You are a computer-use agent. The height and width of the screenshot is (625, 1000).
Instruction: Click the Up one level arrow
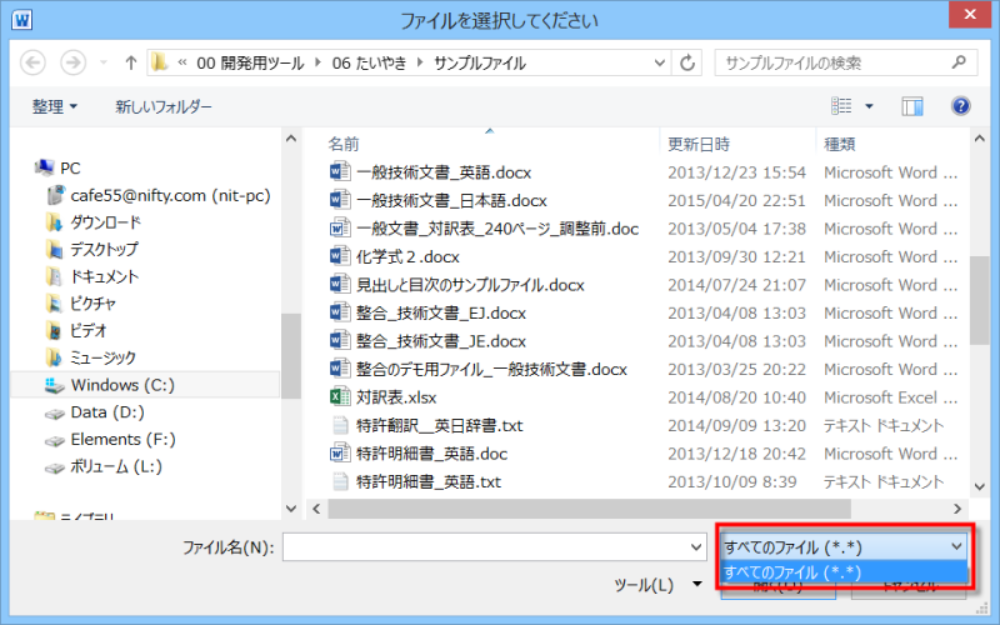pyautogui.click(x=130, y=62)
